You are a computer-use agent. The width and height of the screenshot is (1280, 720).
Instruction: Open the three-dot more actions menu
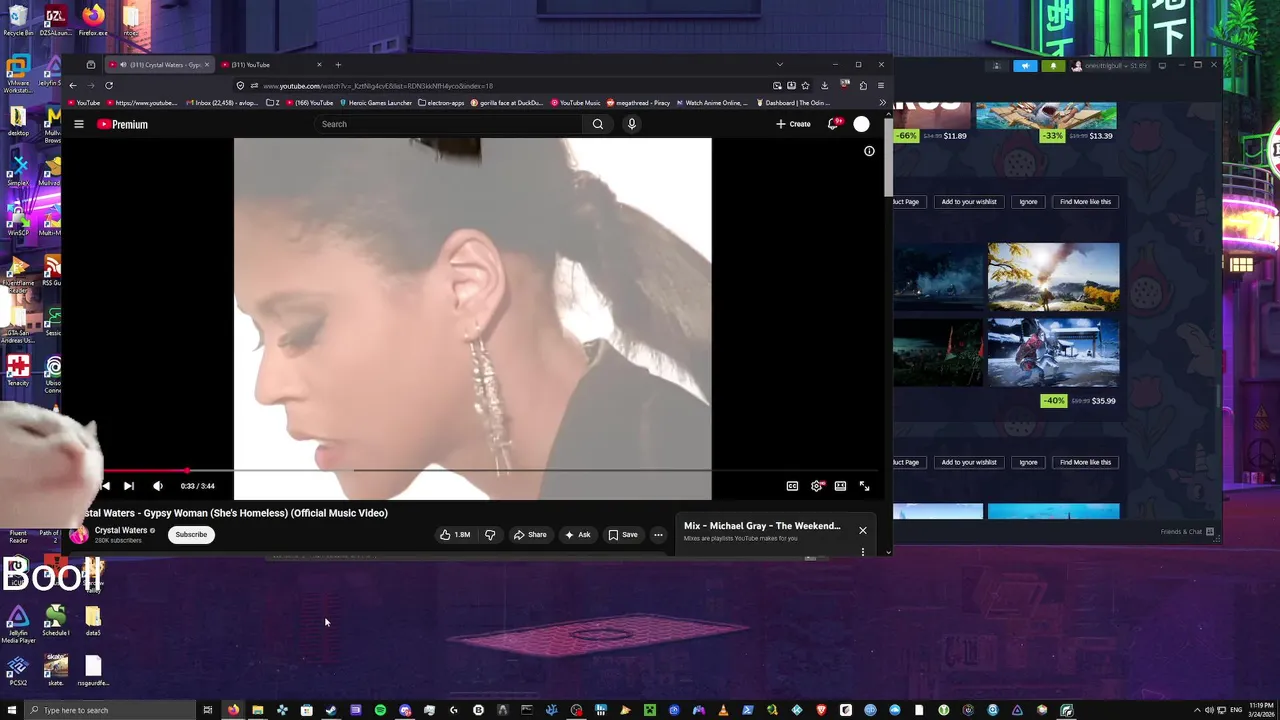point(658,535)
